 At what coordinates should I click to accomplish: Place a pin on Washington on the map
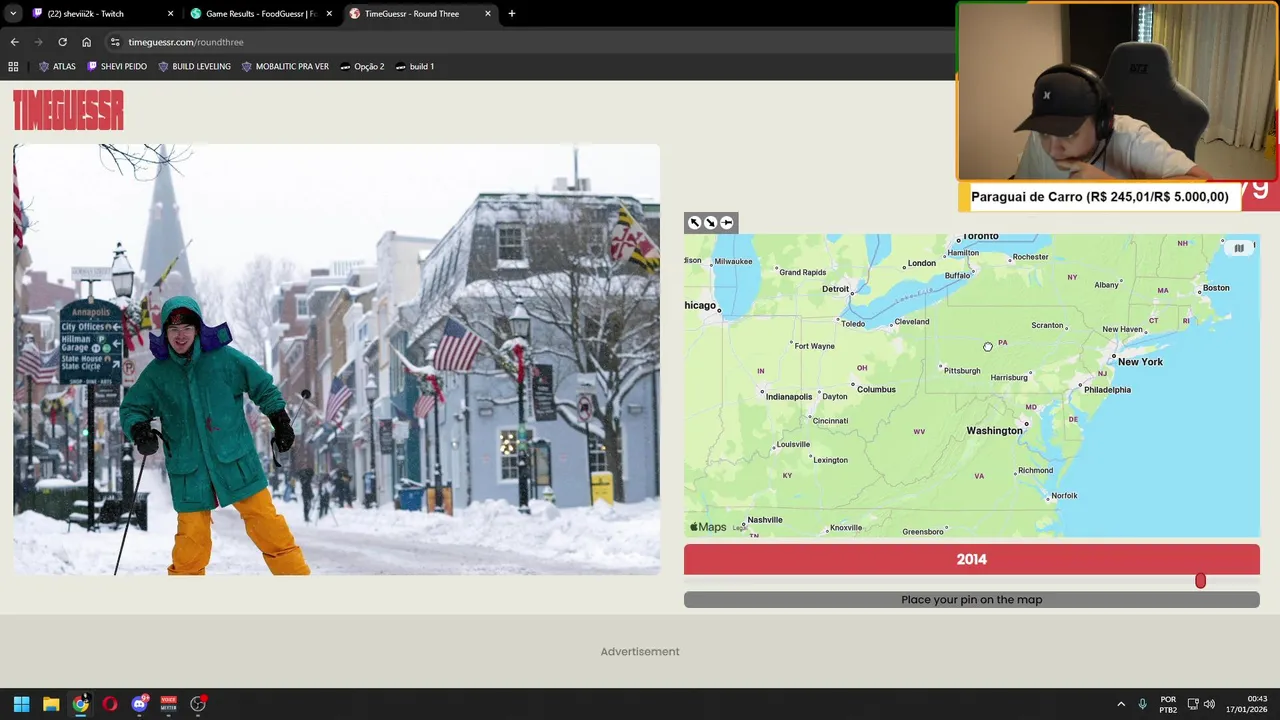pos(994,431)
